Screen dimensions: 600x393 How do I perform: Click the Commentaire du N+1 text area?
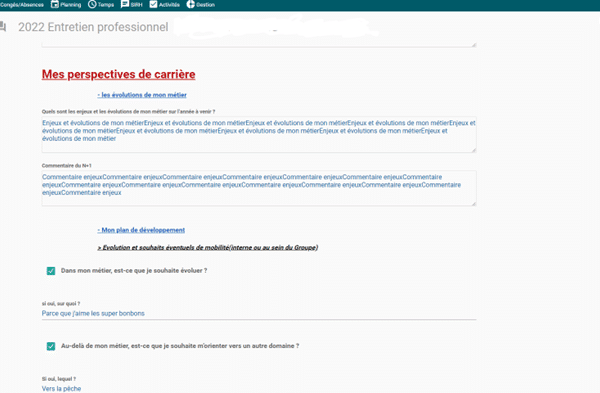tap(259, 188)
